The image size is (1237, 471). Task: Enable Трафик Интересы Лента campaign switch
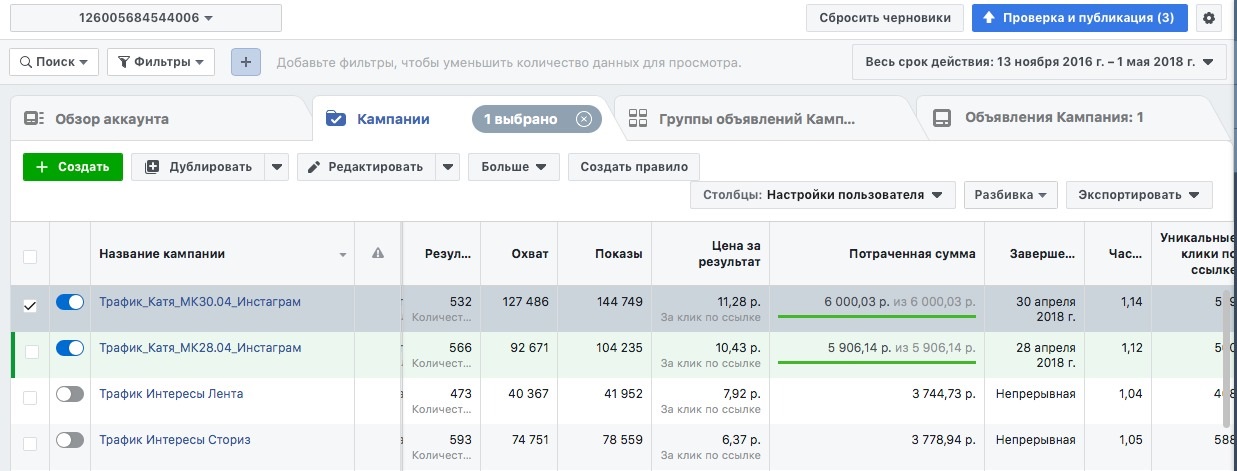click(70, 394)
